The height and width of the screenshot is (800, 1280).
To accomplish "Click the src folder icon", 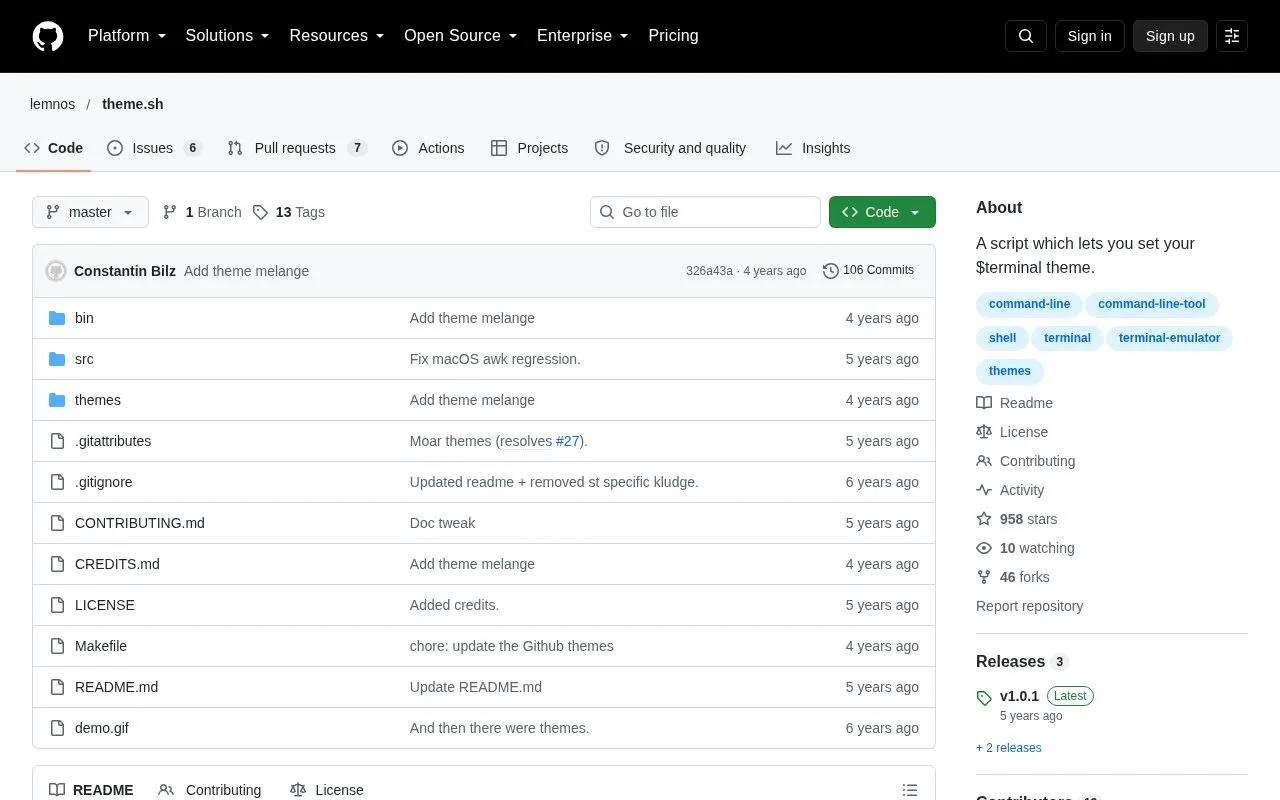I will [57, 359].
